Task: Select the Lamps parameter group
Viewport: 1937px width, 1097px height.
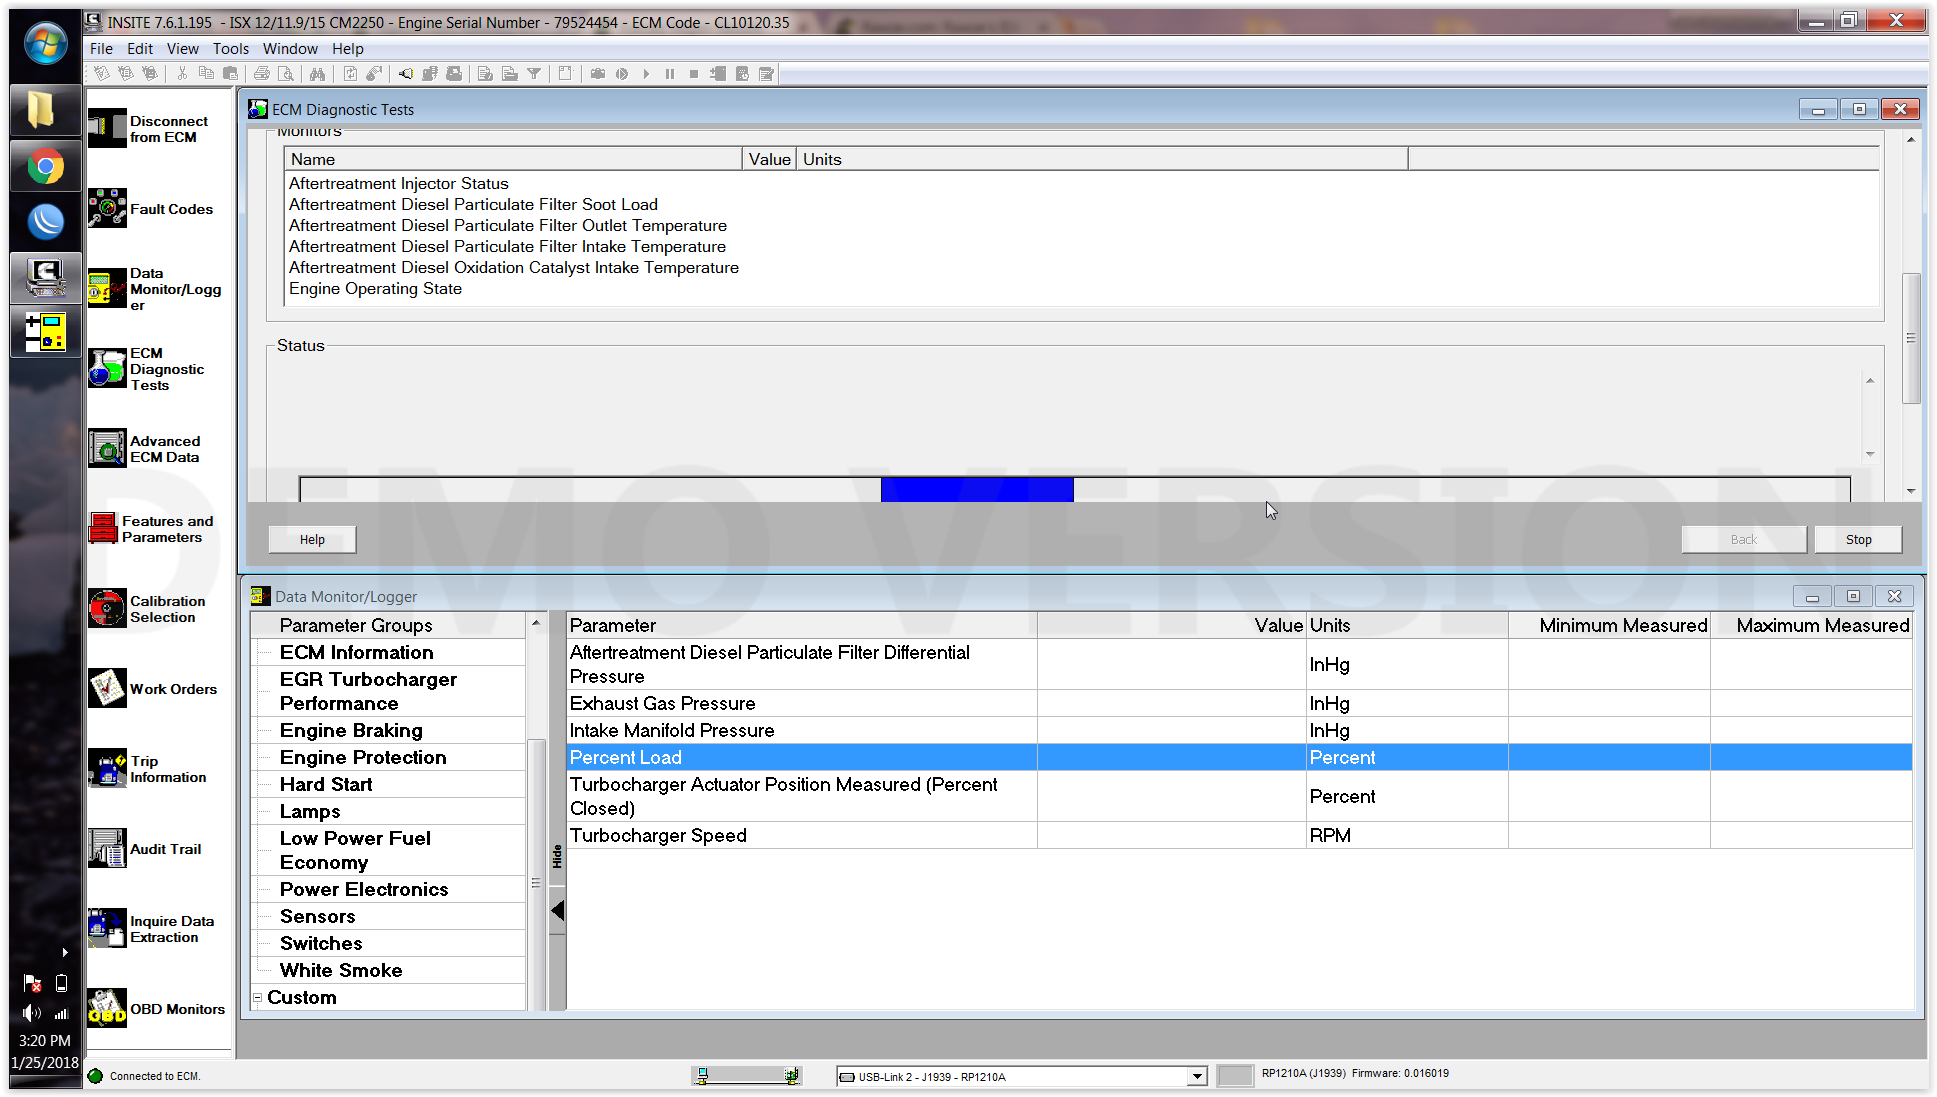Action: (x=310, y=811)
